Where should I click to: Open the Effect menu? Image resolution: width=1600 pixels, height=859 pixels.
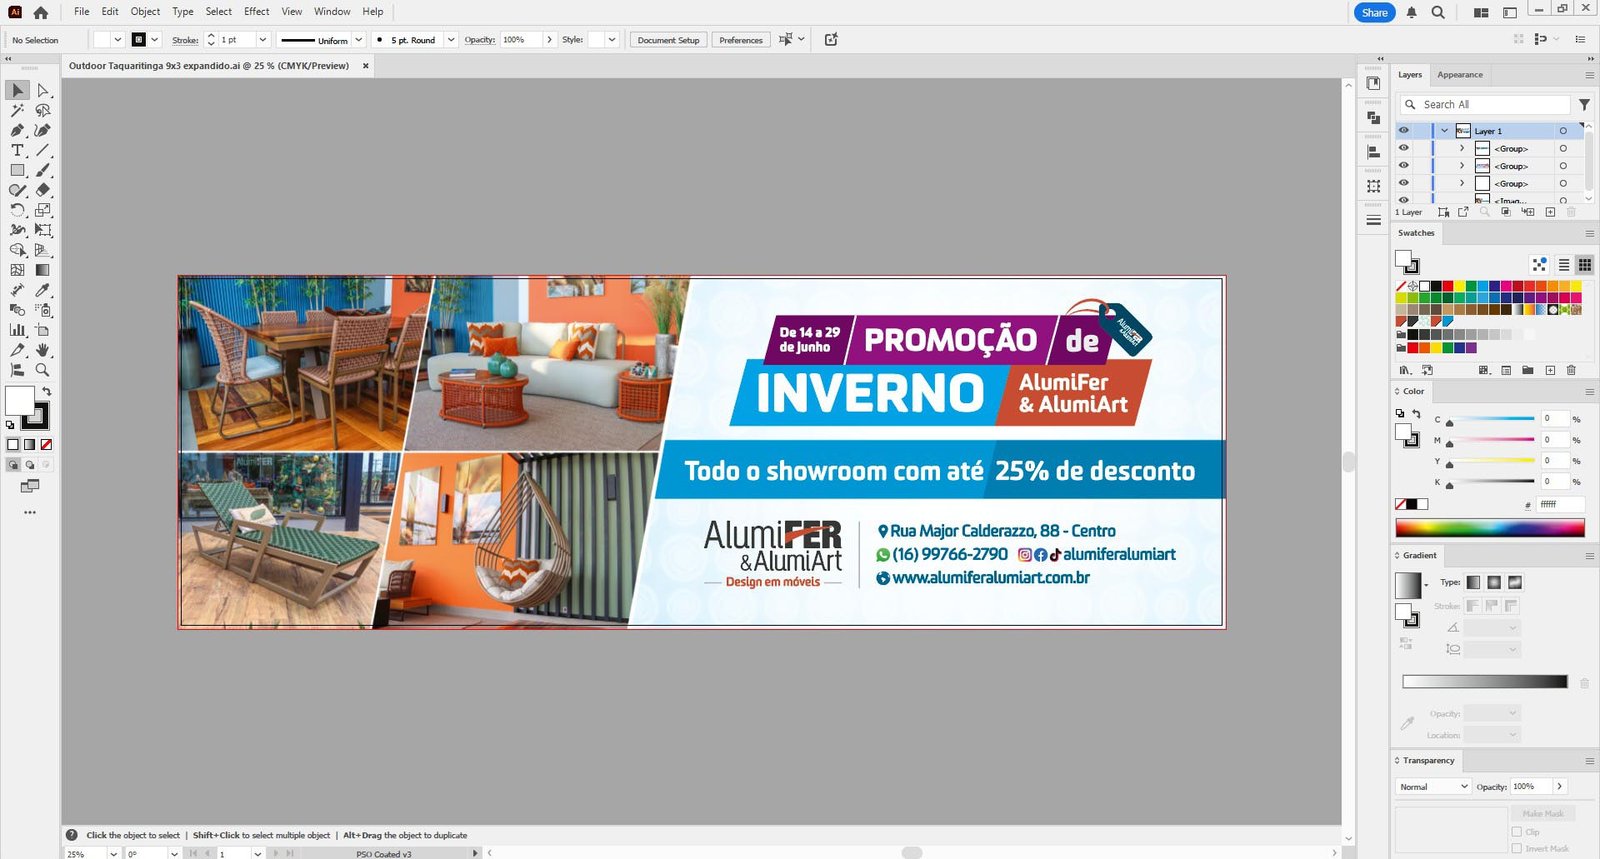tap(256, 12)
